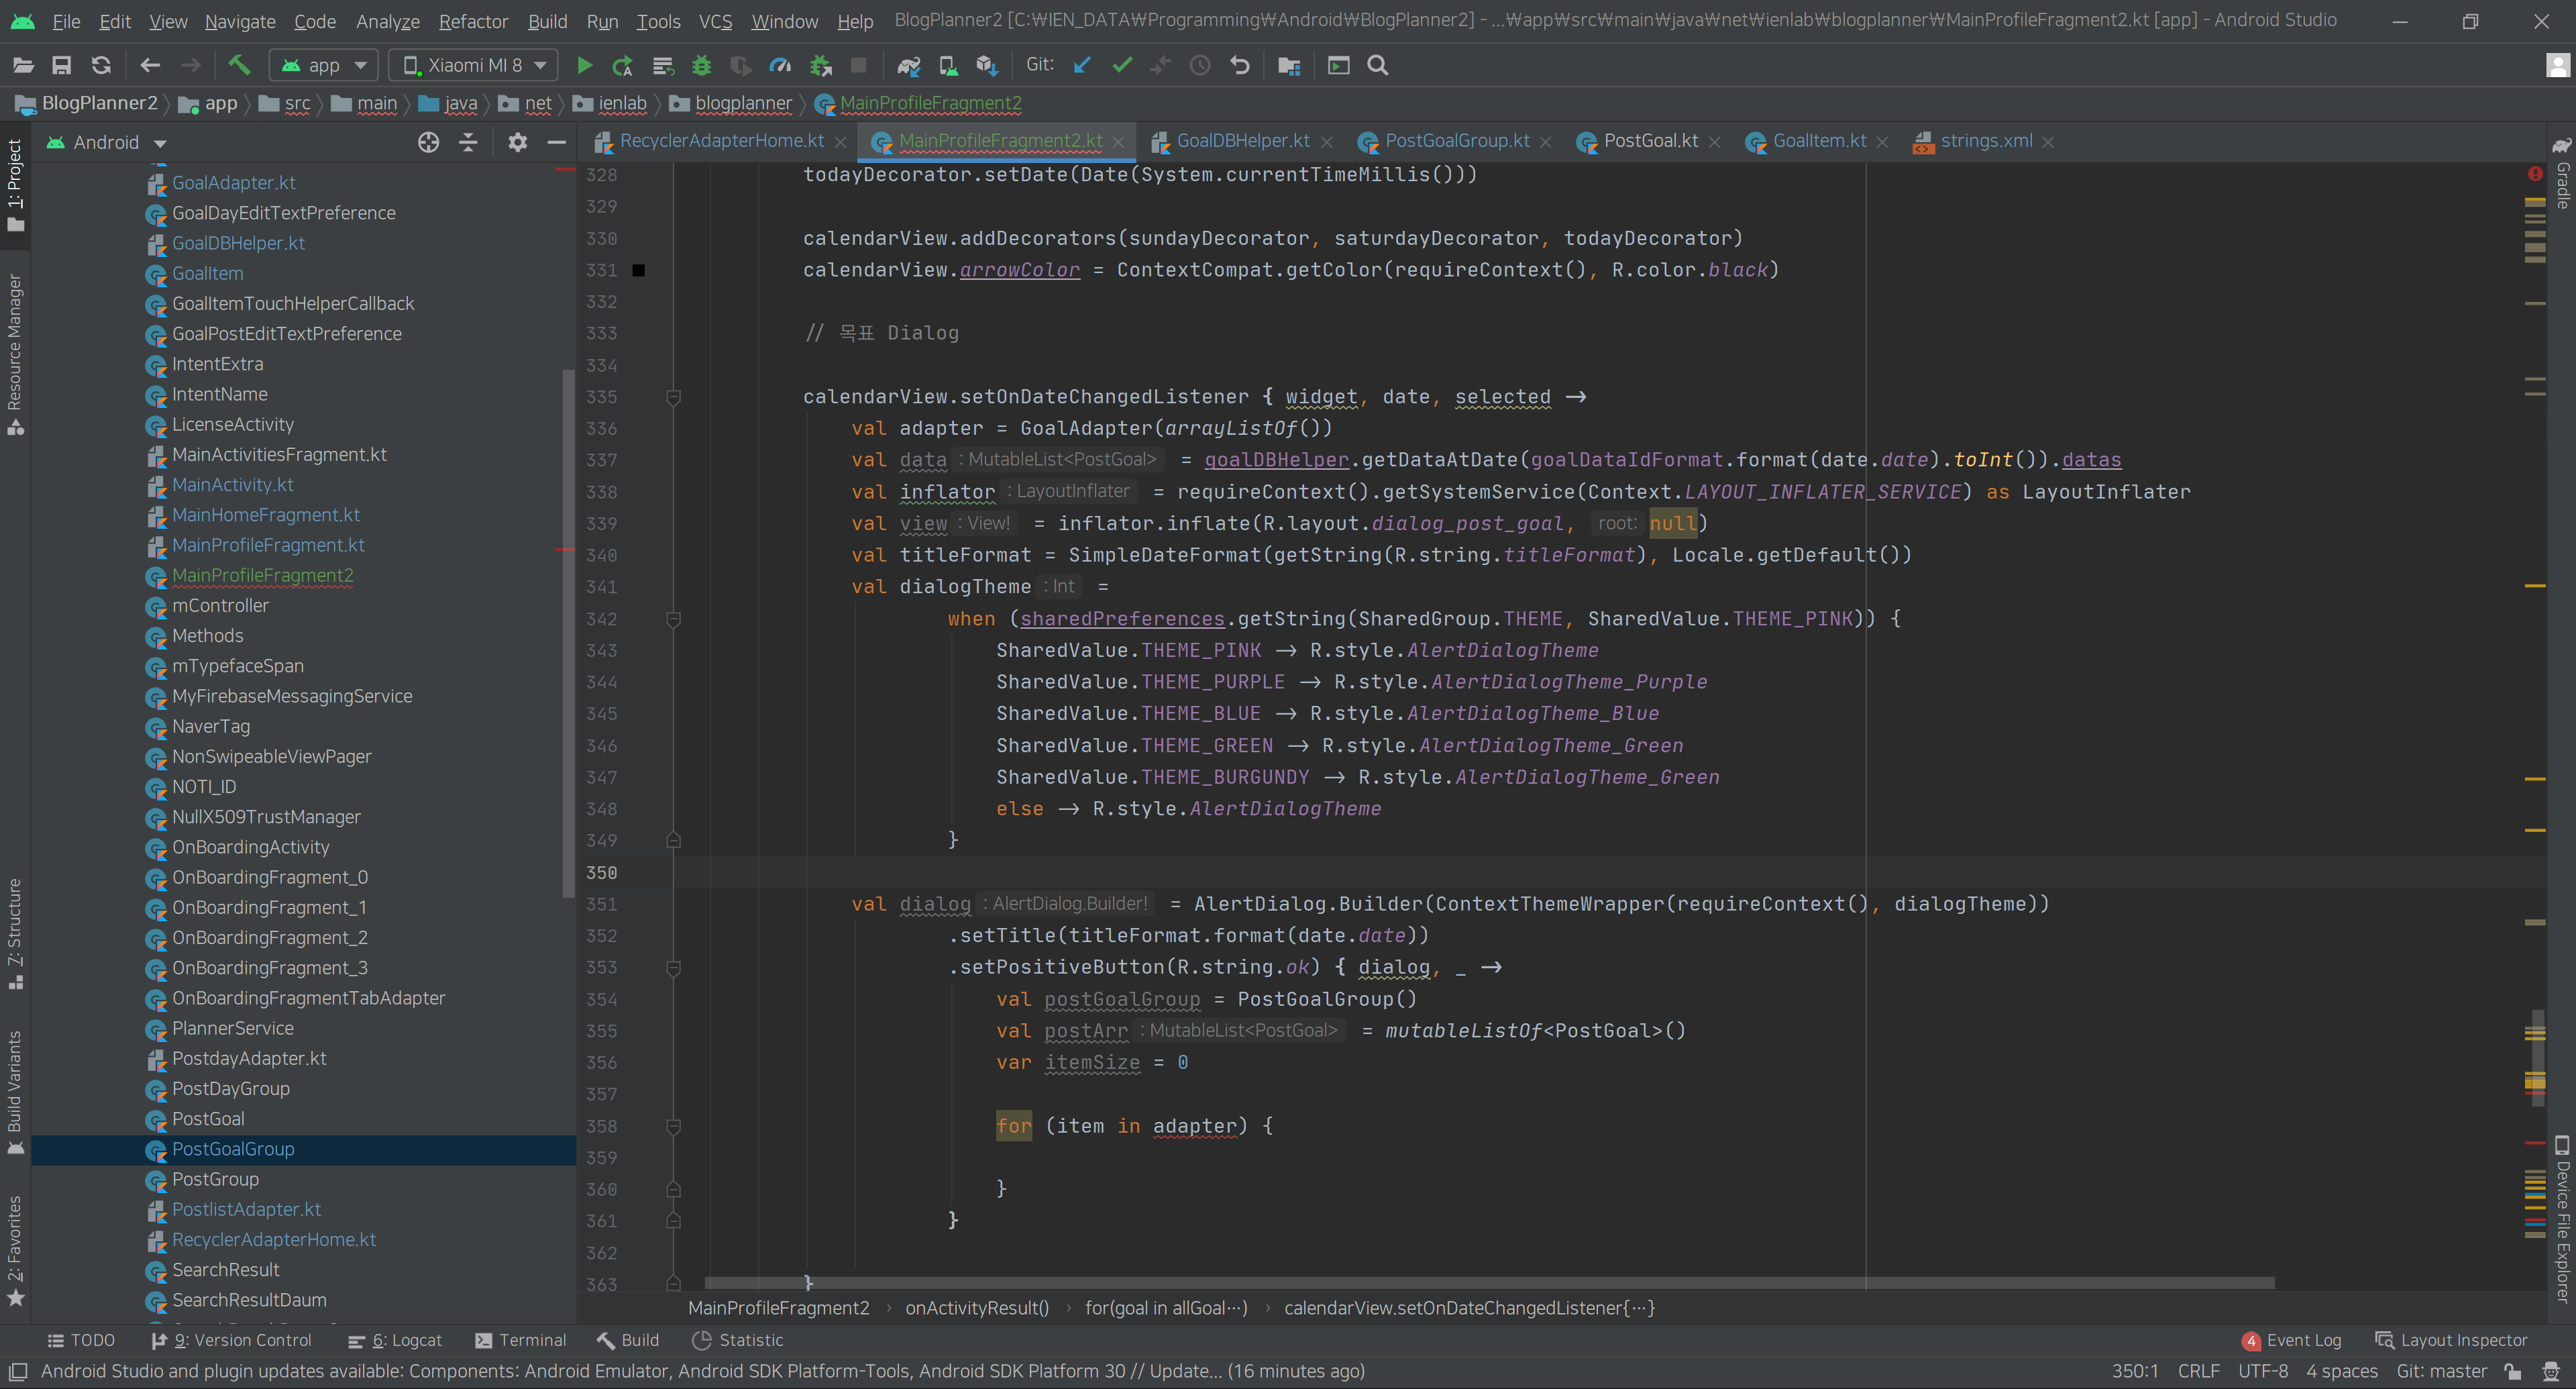Click Sync Project with Gradle Files icon
Viewport: 2576px width, 1389px height.
[x=908, y=66]
